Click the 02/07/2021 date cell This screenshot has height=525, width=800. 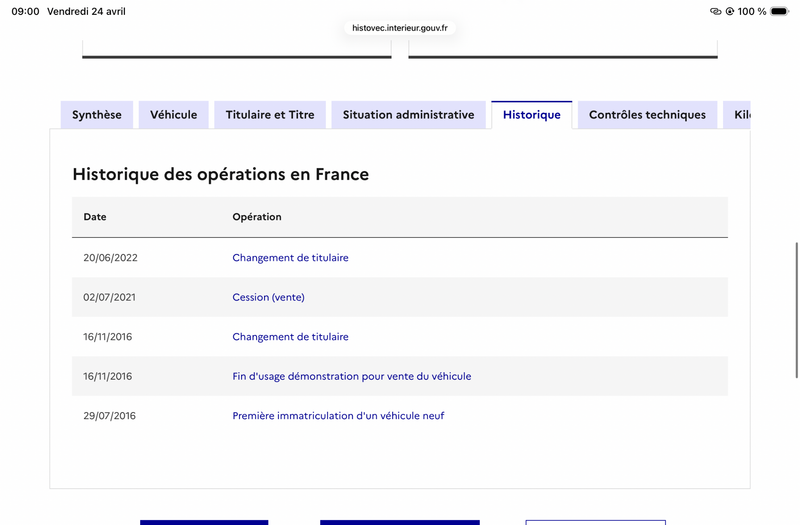pyautogui.click(x=110, y=297)
